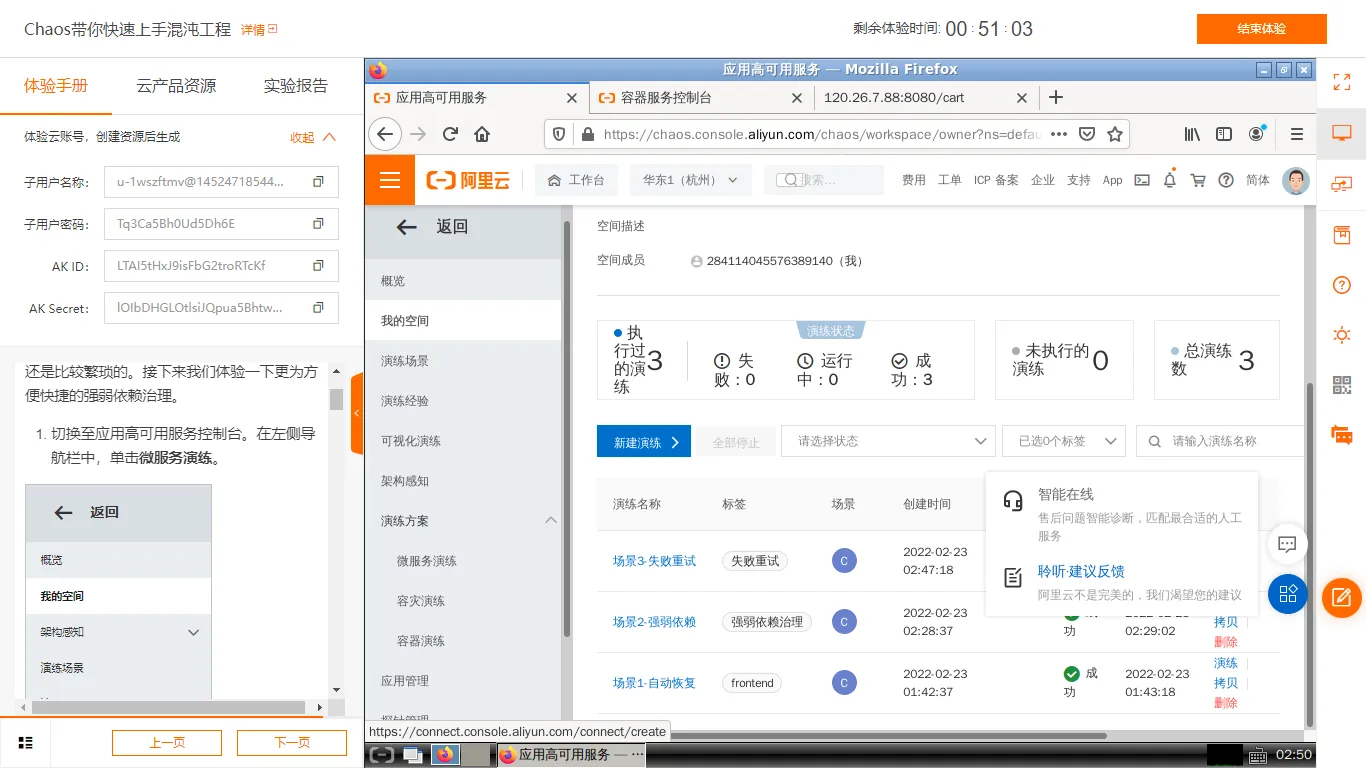The height and width of the screenshot is (768, 1366).
Task: Click the sun brightness icon in the right sidebar
Action: (x=1342, y=335)
